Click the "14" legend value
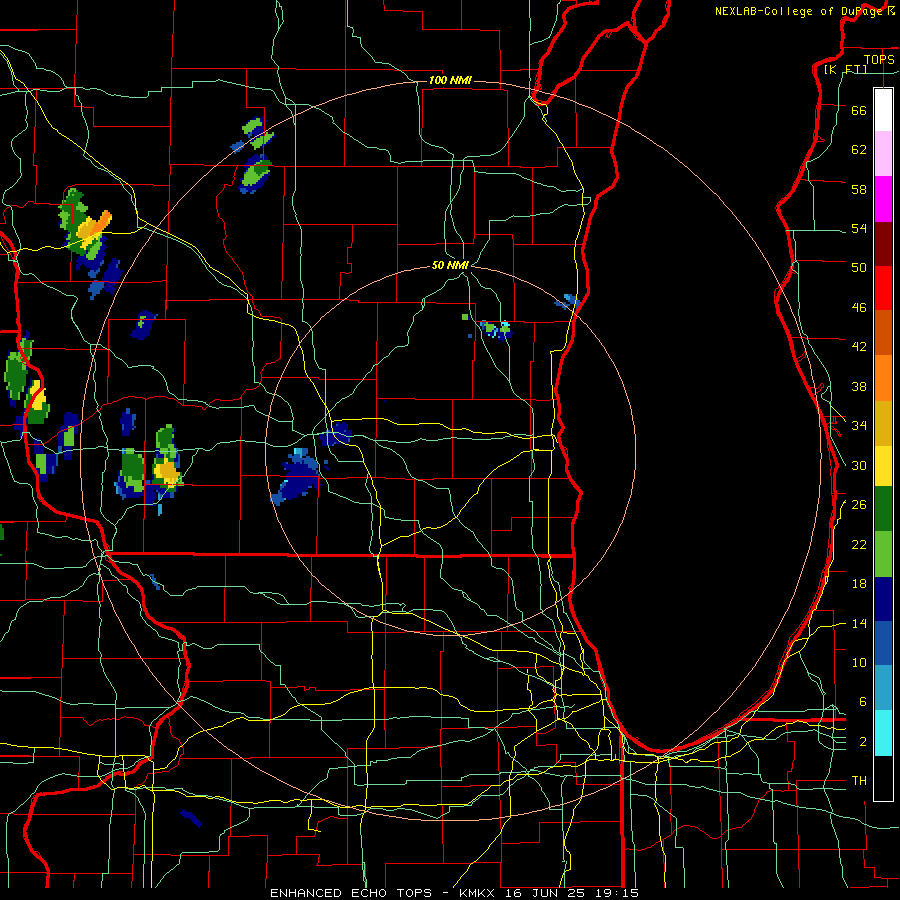 tap(859, 623)
